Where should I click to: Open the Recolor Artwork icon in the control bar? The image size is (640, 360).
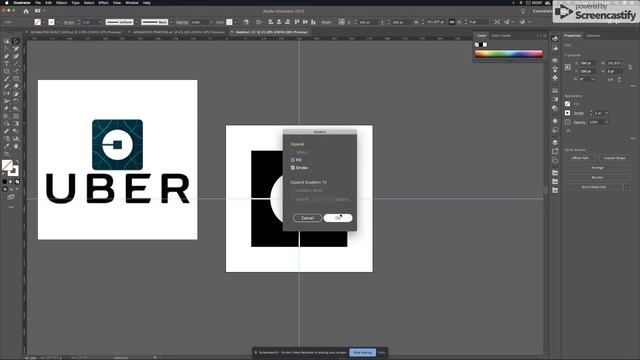click(246, 22)
